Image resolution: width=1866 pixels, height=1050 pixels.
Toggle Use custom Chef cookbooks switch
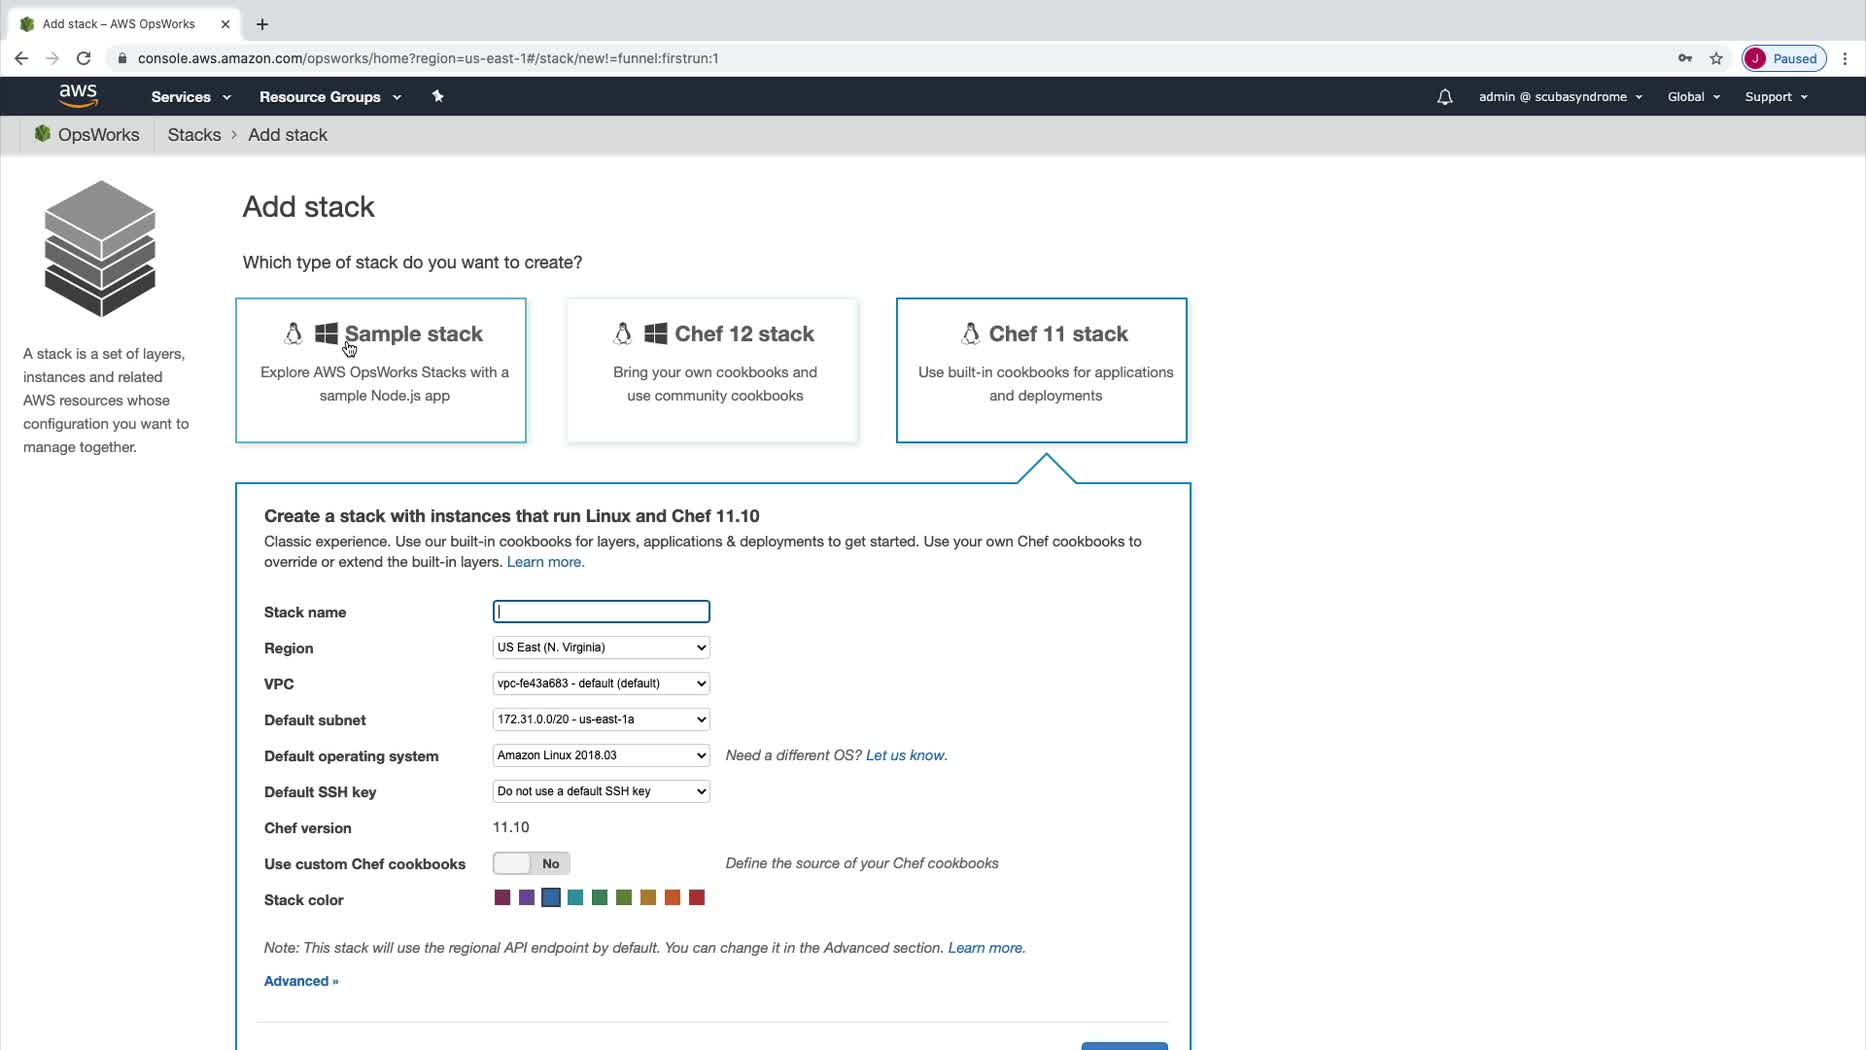pyautogui.click(x=531, y=863)
